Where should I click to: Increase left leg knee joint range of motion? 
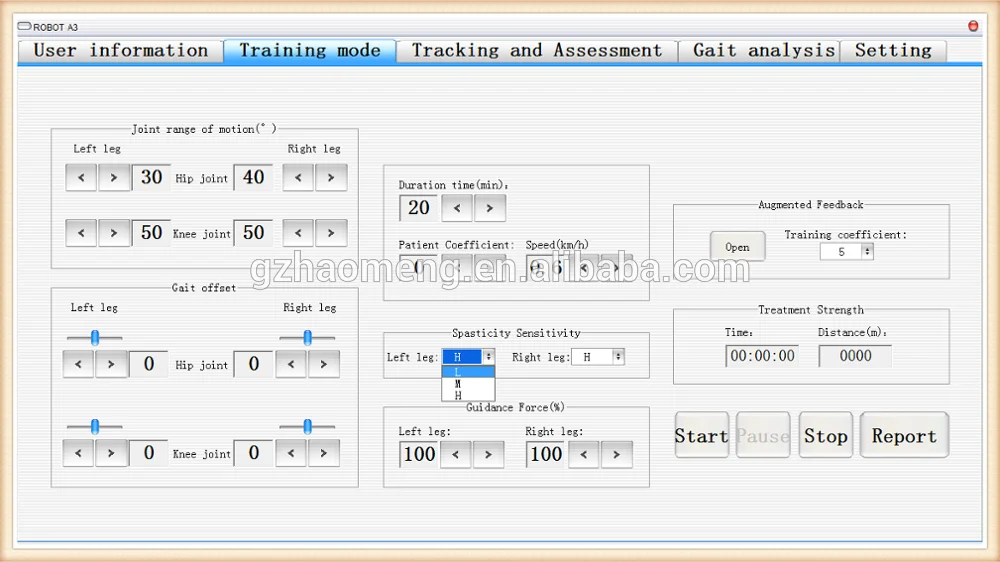tap(114, 233)
